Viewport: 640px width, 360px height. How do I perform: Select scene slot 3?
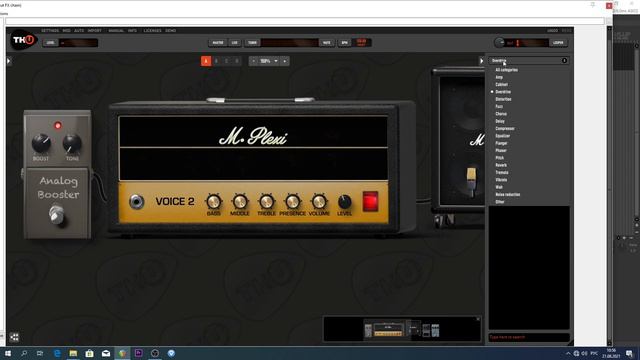227,61
